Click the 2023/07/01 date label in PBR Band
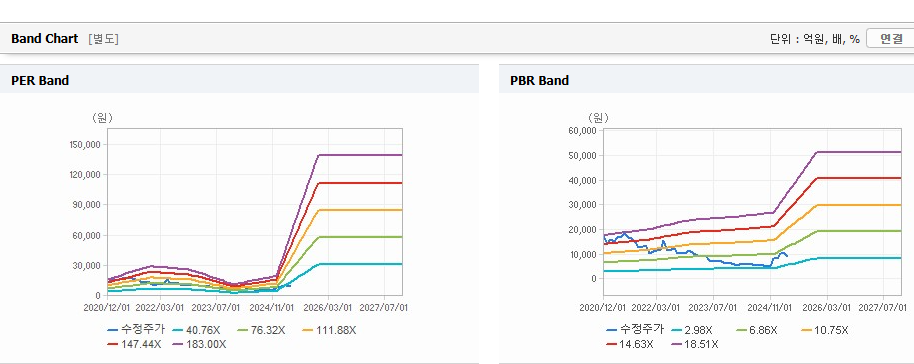Screen dimensions: 914x364 (713, 307)
